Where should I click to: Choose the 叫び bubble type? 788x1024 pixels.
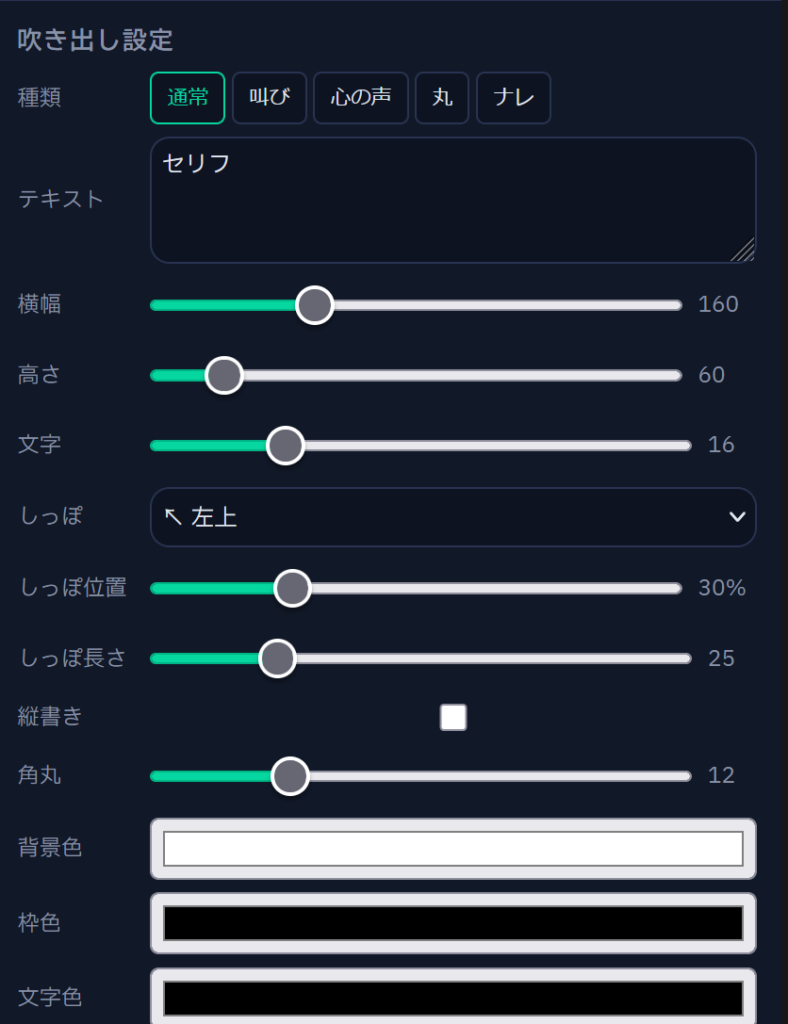(x=269, y=98)
